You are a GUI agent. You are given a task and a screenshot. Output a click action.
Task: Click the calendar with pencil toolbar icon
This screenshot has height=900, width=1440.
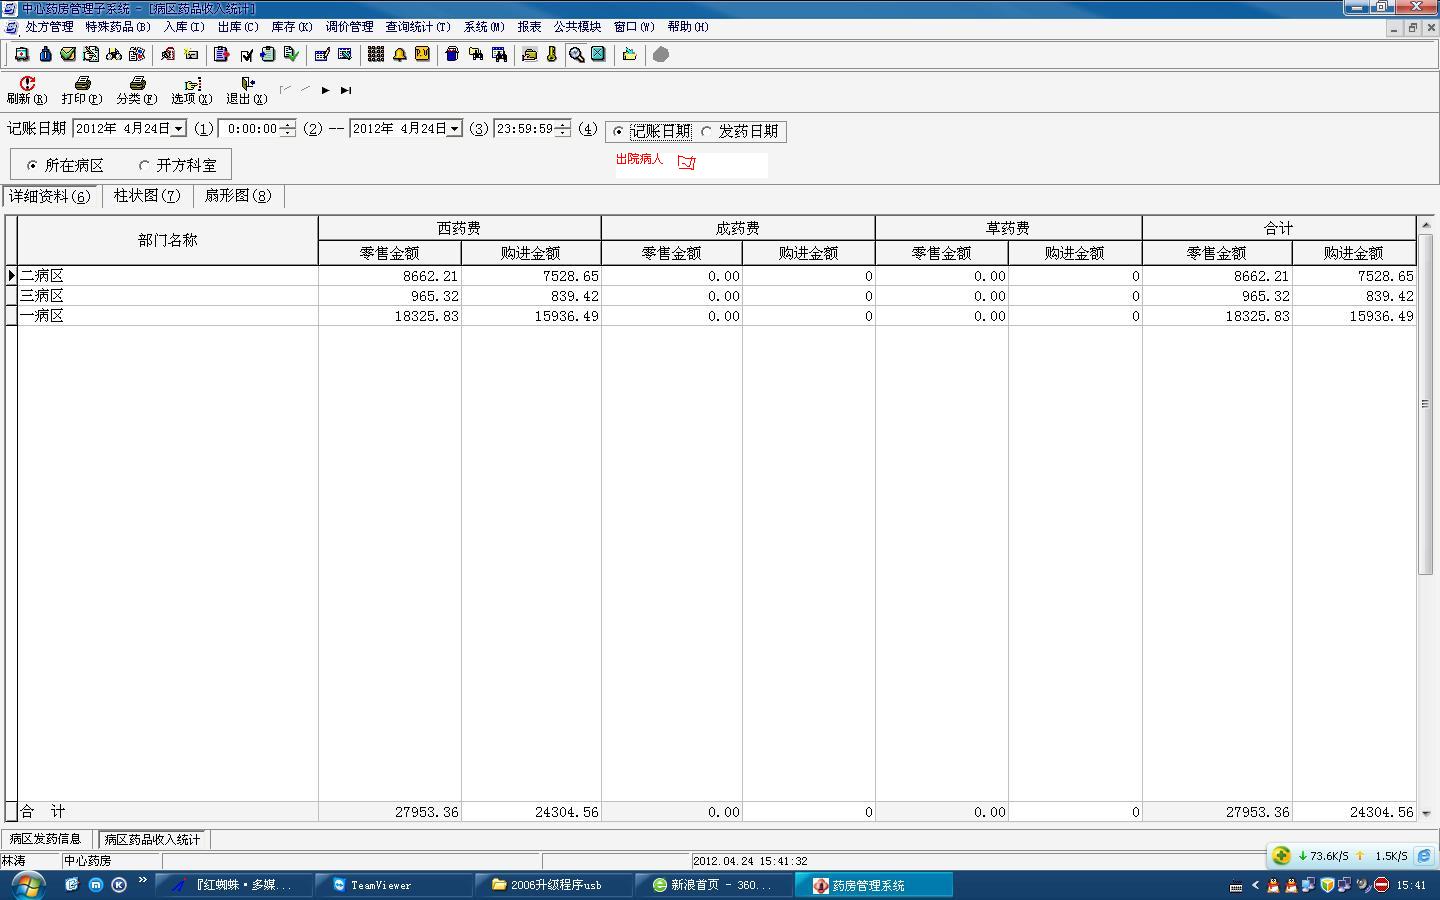coord(322,55)
